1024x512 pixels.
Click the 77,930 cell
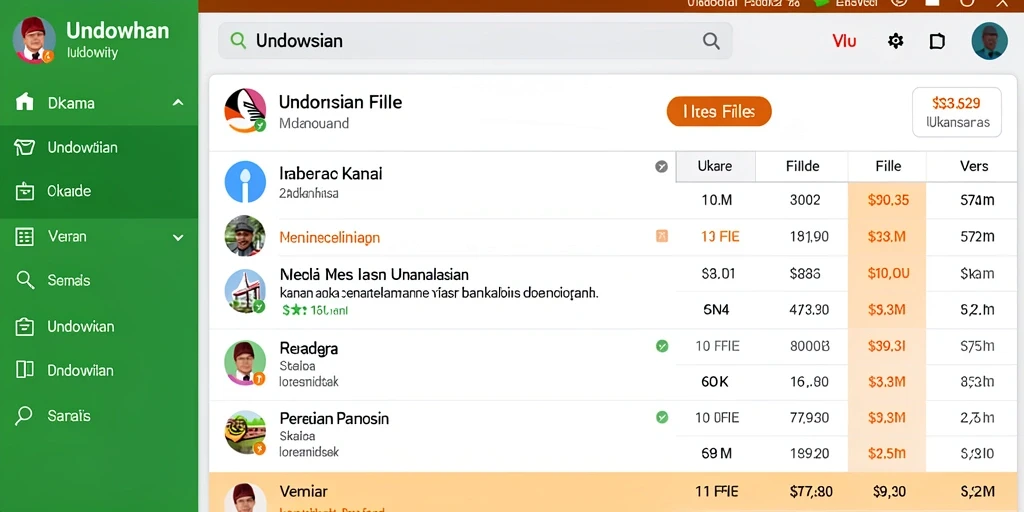coord(808,417)
